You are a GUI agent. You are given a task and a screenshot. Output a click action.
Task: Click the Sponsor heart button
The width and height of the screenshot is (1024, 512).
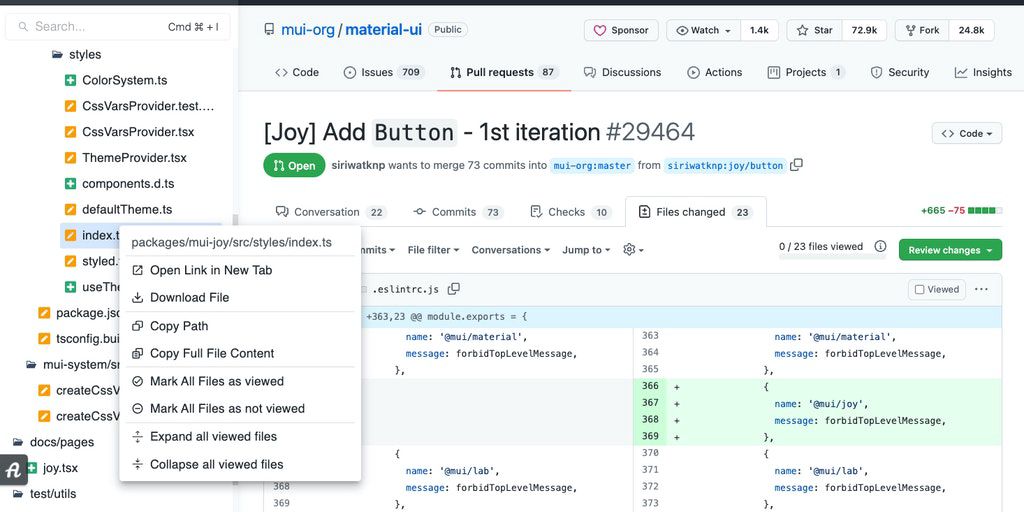coord(621,30)
